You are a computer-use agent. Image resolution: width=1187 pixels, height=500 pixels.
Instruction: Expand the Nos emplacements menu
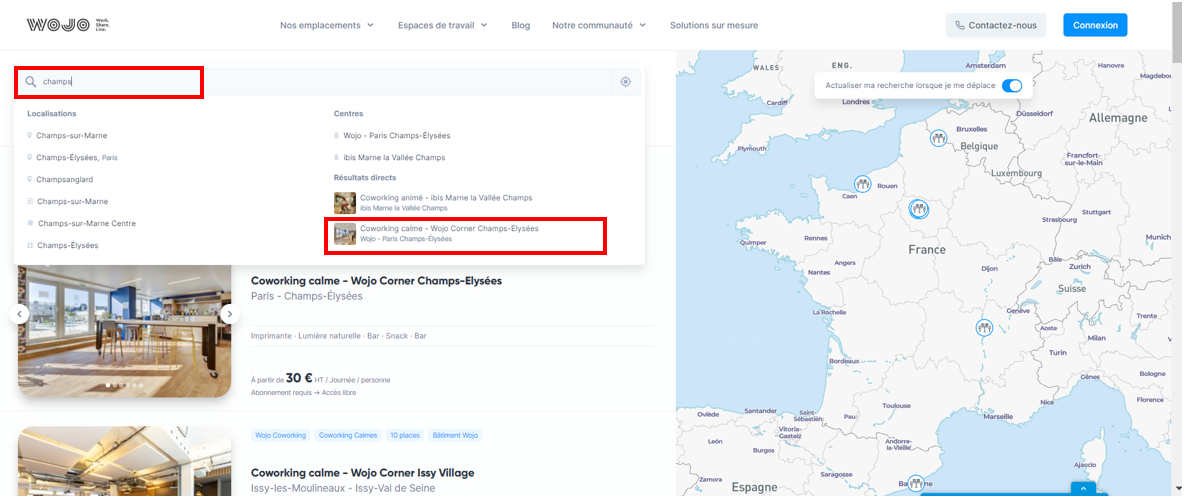[x=327, y=25]
